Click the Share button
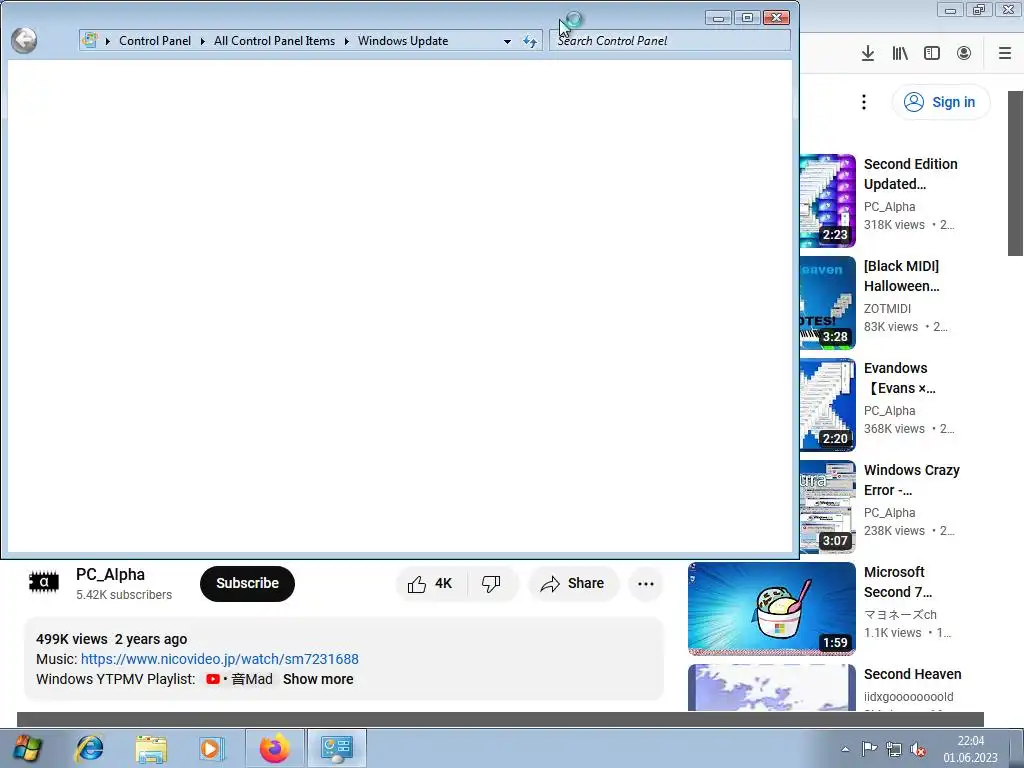Viewport: 1024px width, 768px height. [573, 583]
